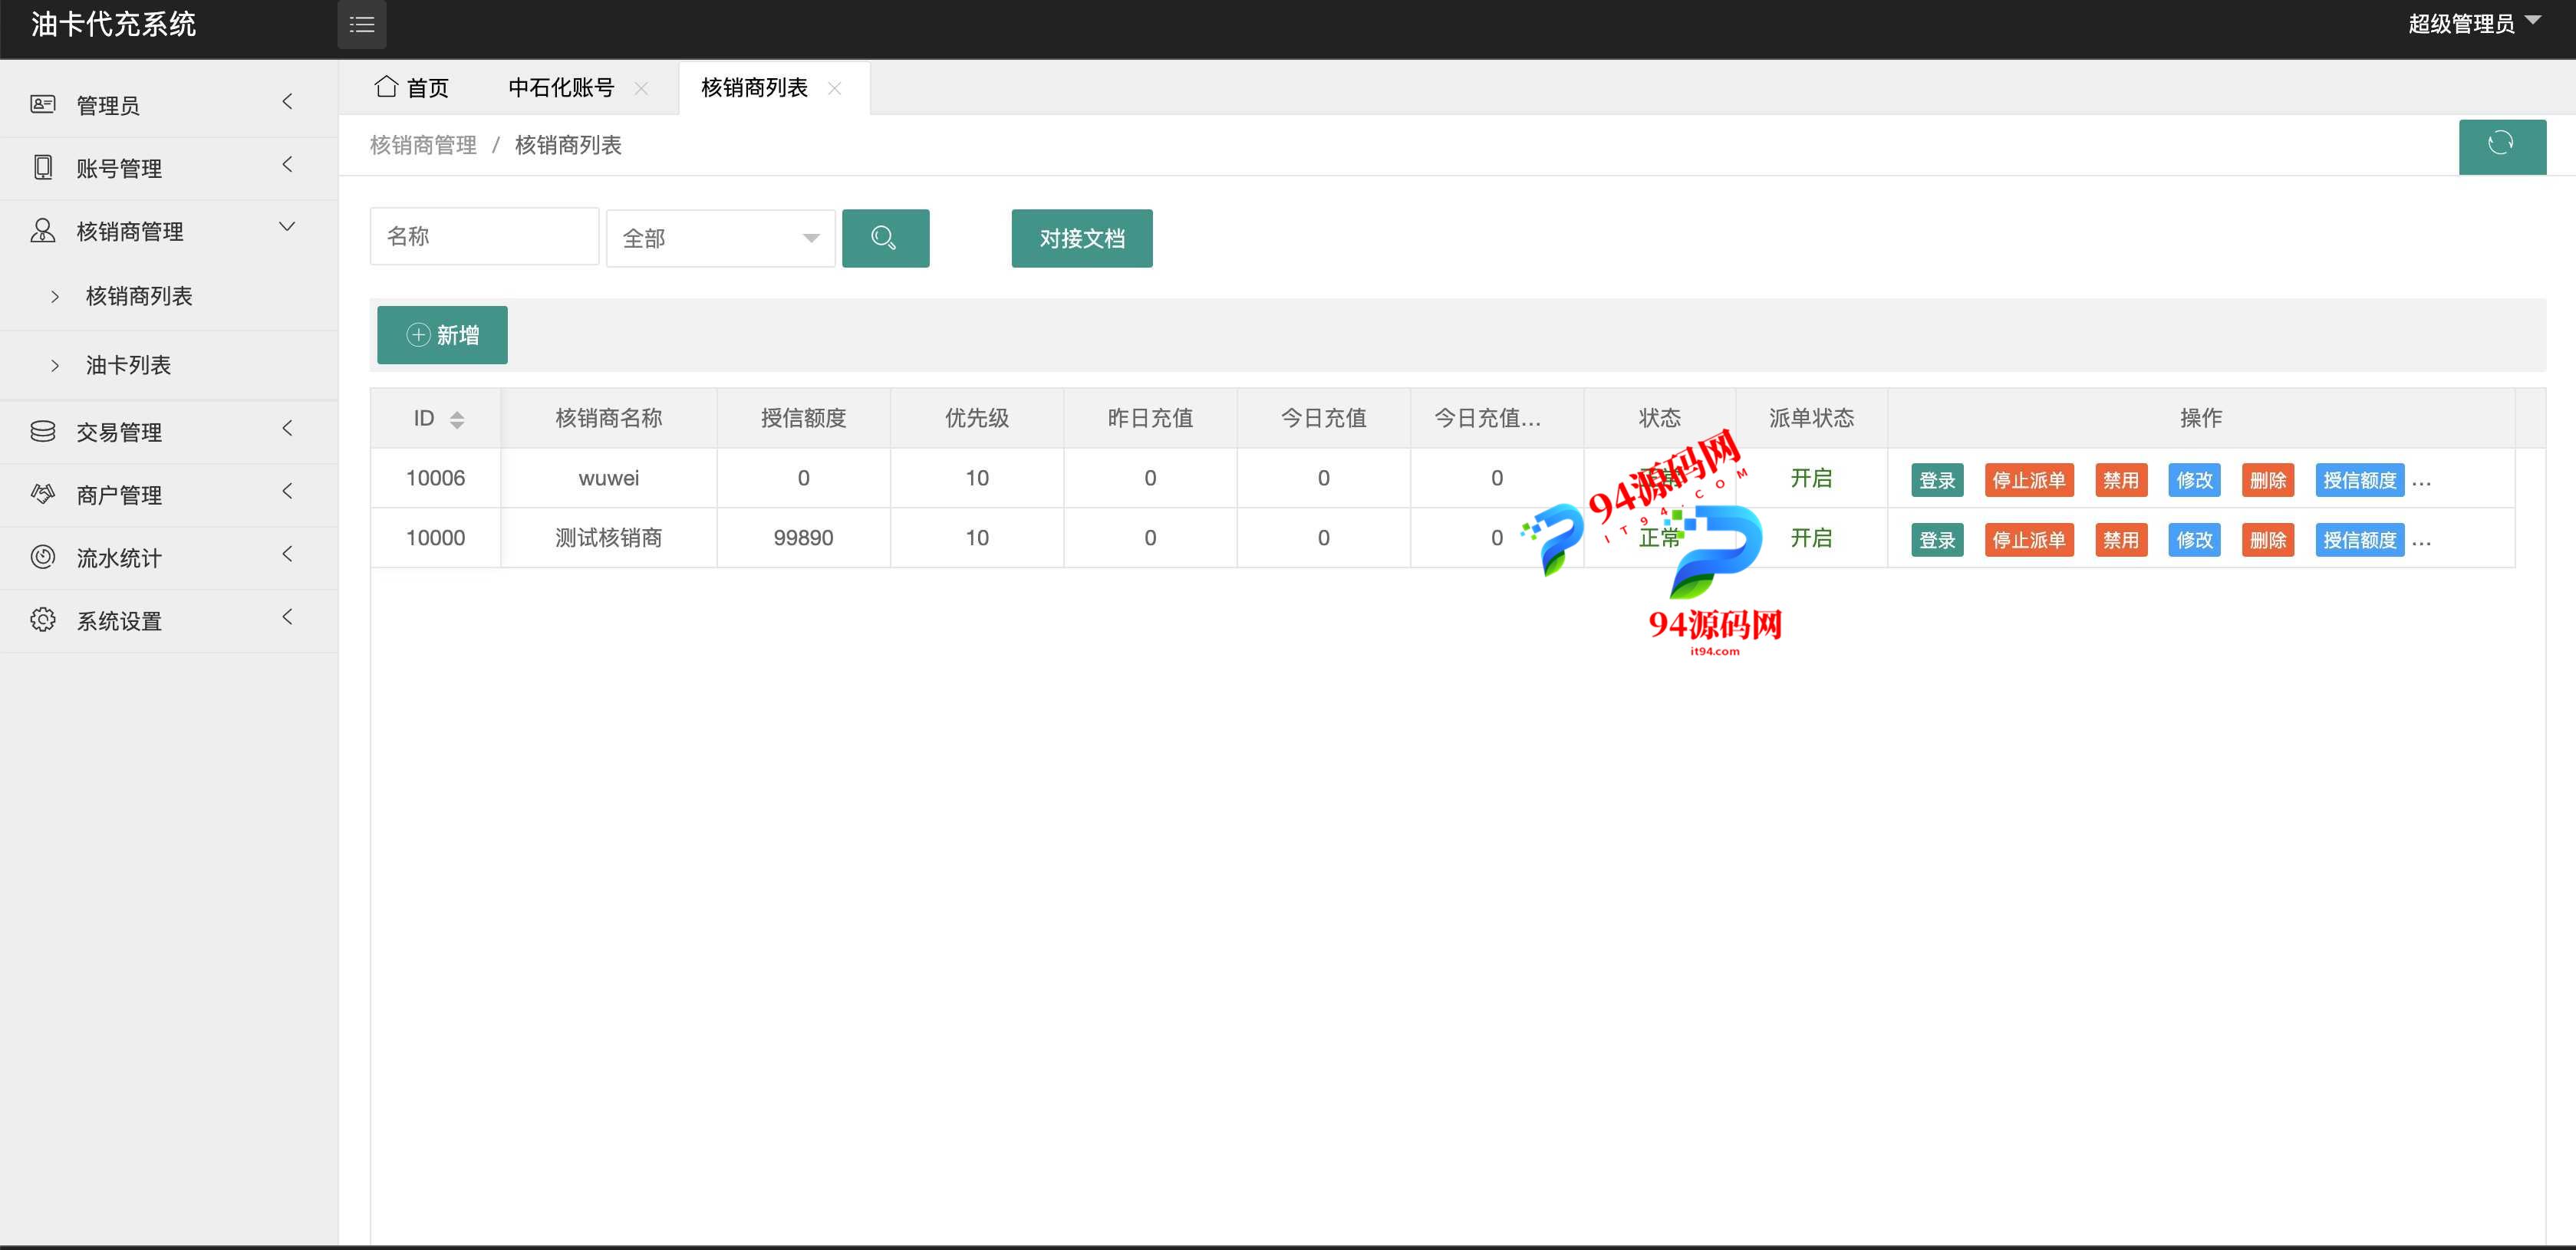Click the 授信额度 column header
2576x1250 pixels.
tap(803, 418)
